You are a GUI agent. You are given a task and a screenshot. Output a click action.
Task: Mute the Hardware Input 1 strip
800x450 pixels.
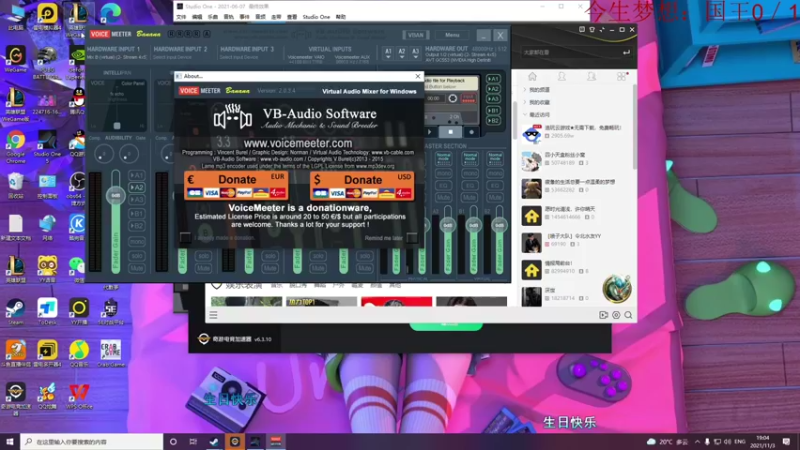[x=137, y=268]
